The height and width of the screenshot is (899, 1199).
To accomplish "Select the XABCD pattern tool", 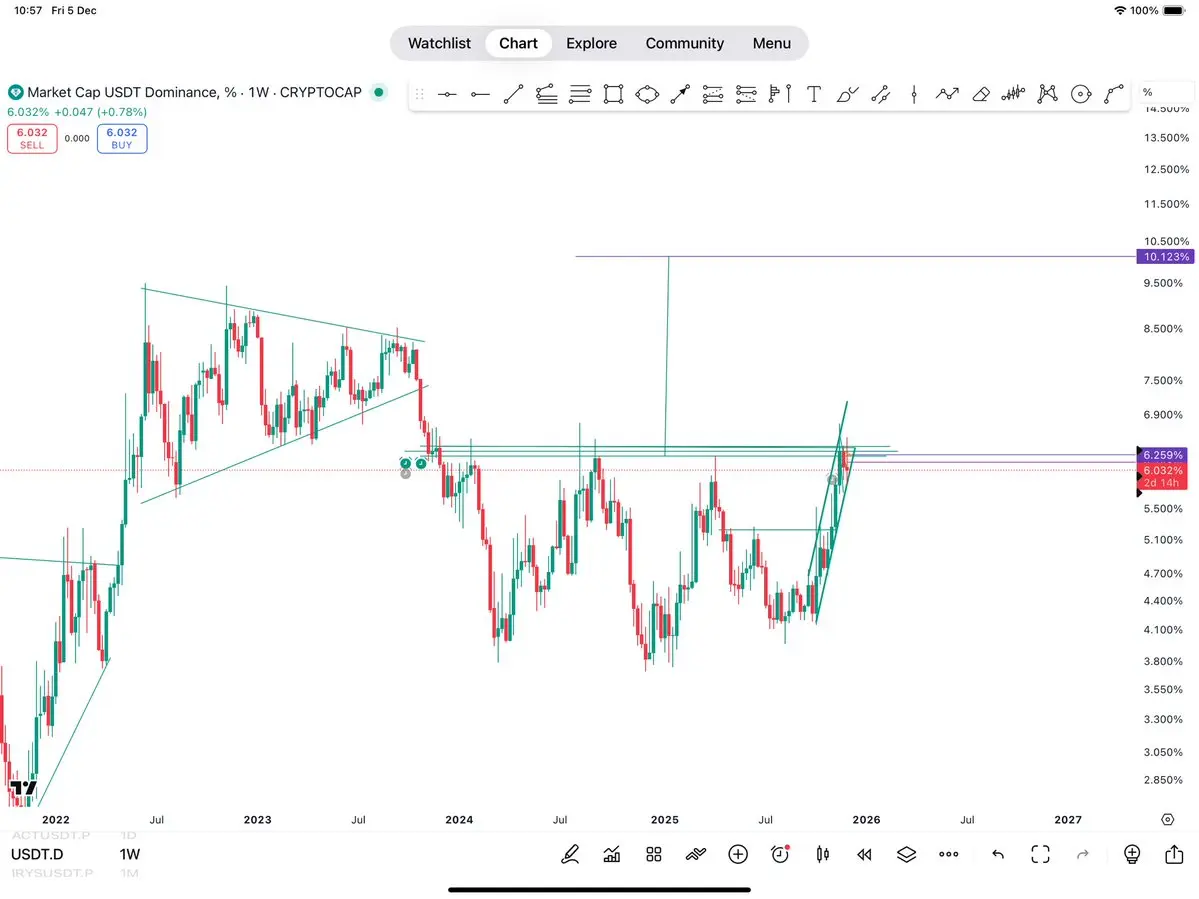I will point(1048,94).
